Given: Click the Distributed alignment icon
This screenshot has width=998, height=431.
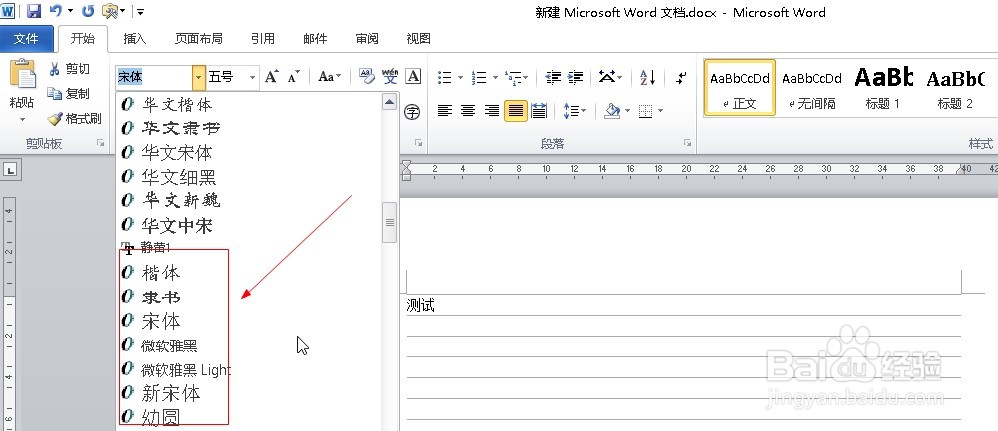Looking at the screenshot, I should [539, 111].
